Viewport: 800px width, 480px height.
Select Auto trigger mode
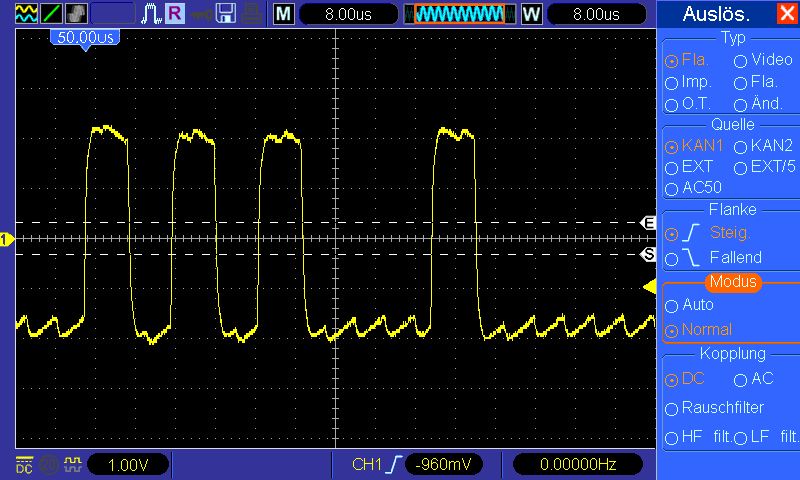[x=689, y=305]
